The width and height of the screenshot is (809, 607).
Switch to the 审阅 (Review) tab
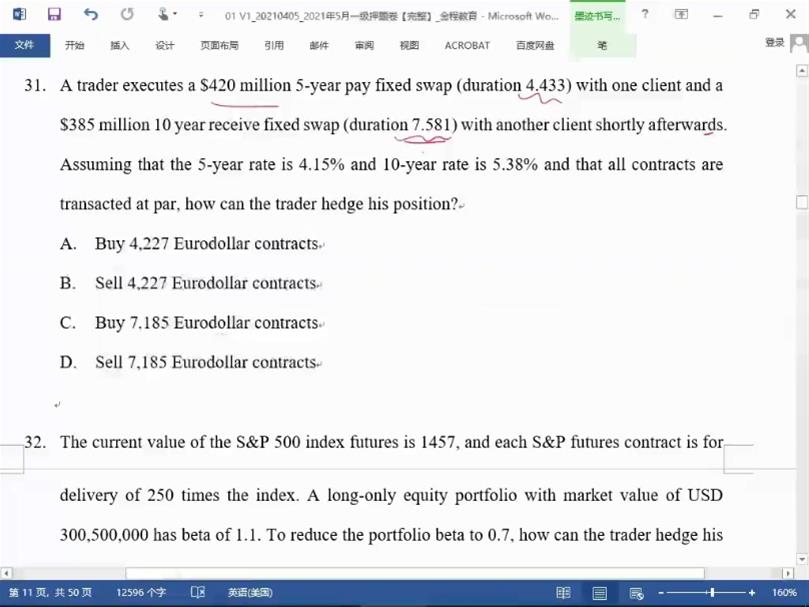(364, 45)
